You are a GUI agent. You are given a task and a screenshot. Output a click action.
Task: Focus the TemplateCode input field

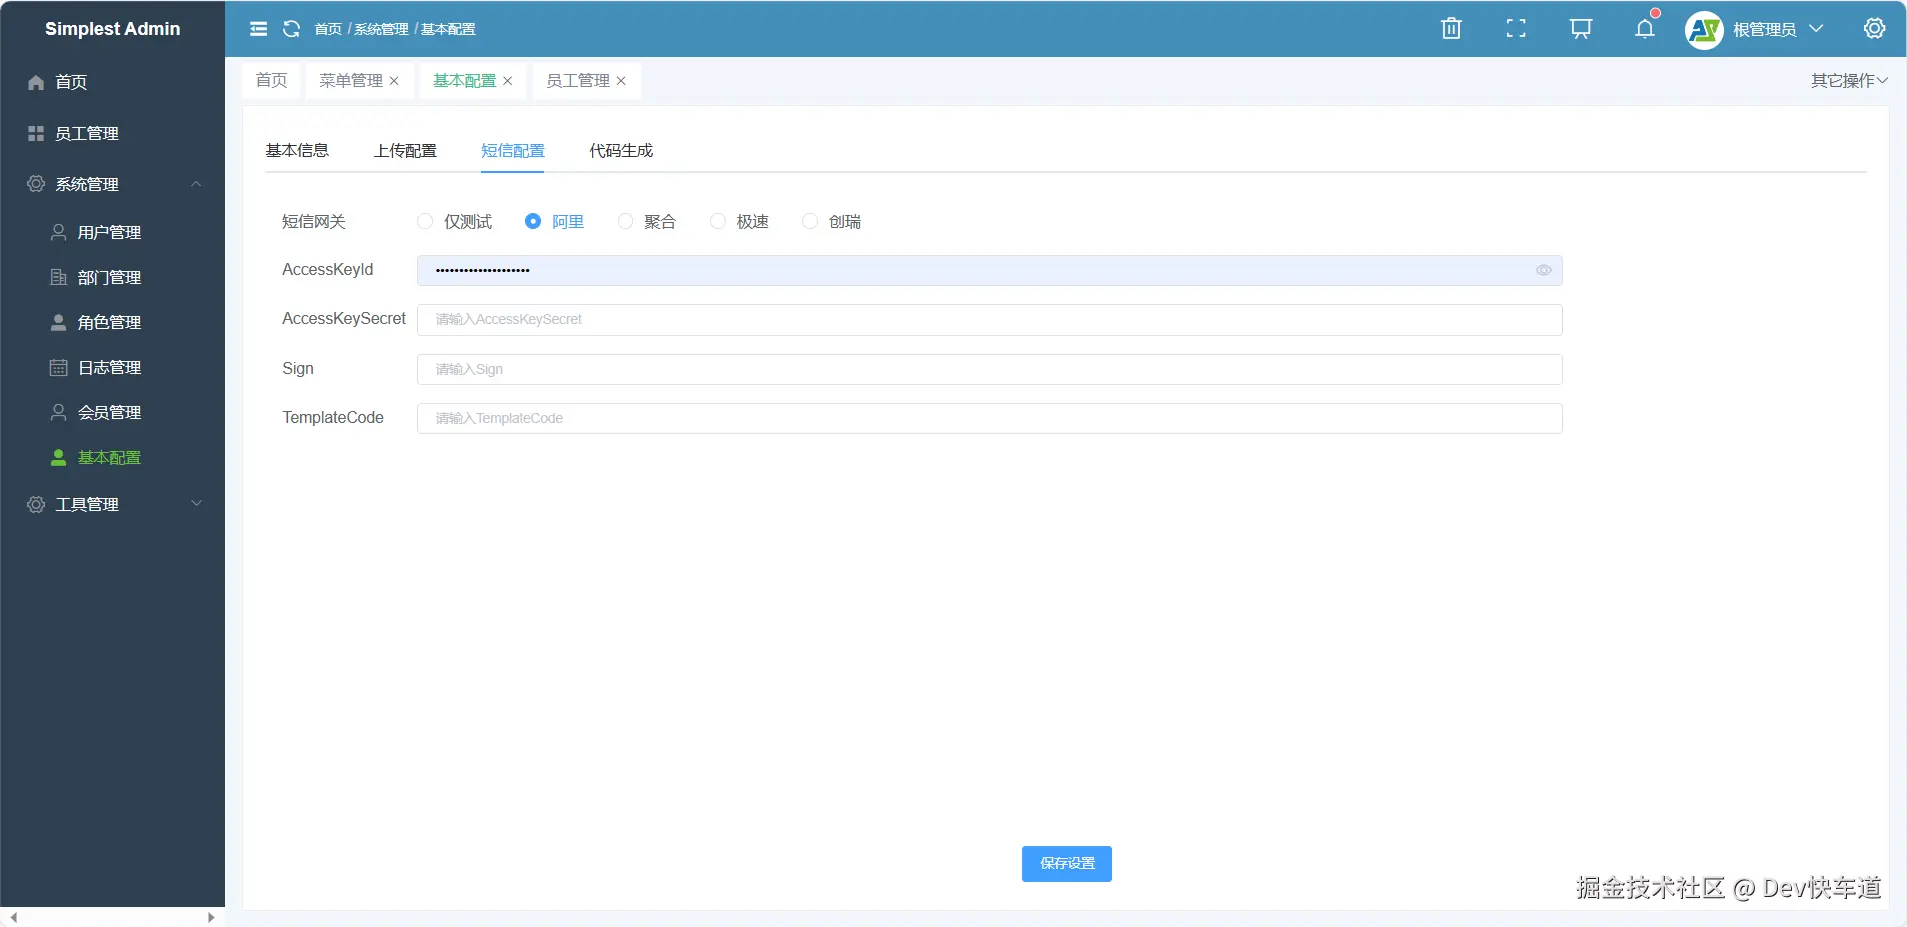990,418
